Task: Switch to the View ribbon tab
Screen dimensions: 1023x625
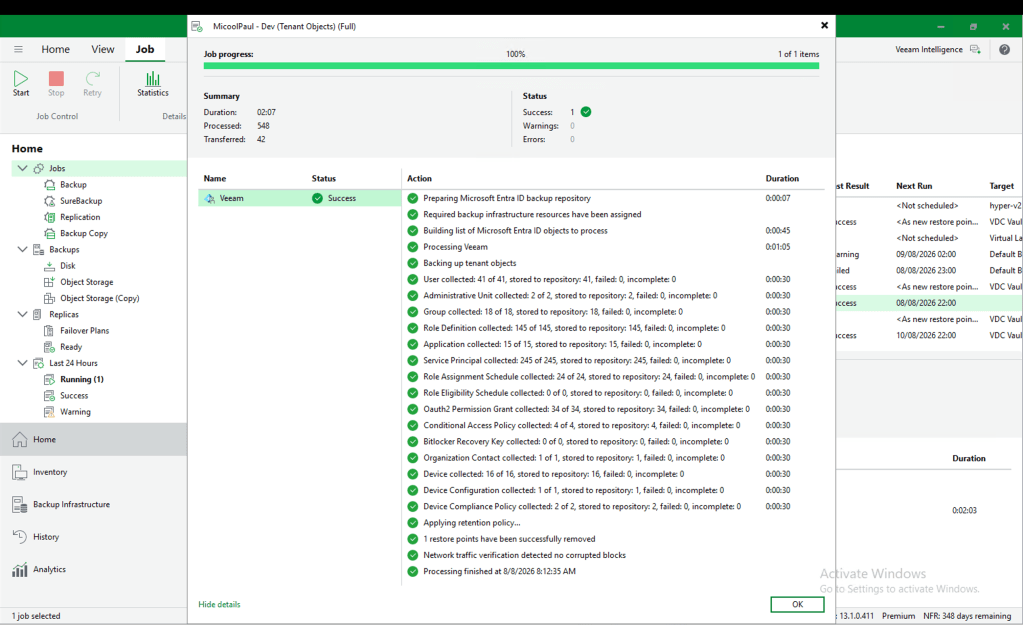Action: [102, 49]
